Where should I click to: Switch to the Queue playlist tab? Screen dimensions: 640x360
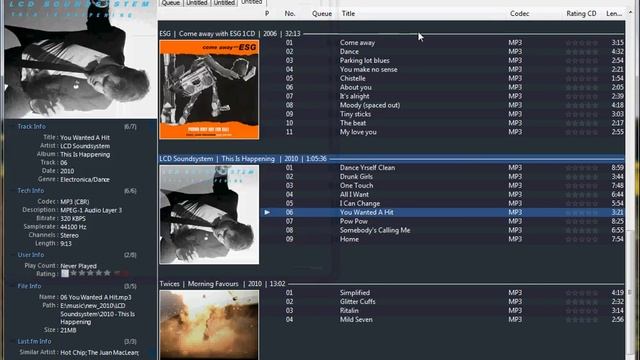pyautogui.click(x=171, y=3)
